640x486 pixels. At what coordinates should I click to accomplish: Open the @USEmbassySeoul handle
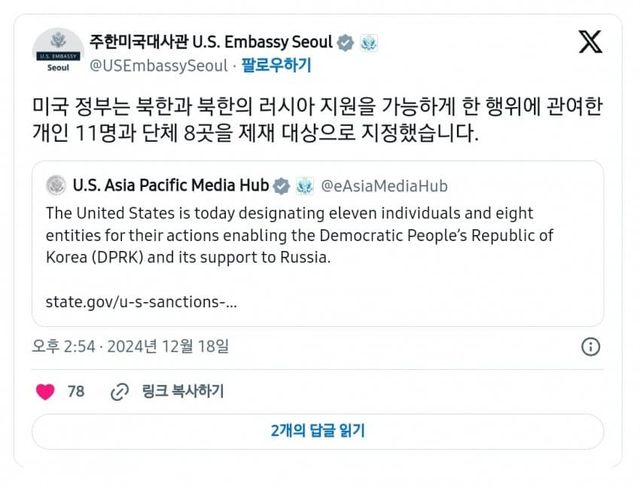coord(158,66)
